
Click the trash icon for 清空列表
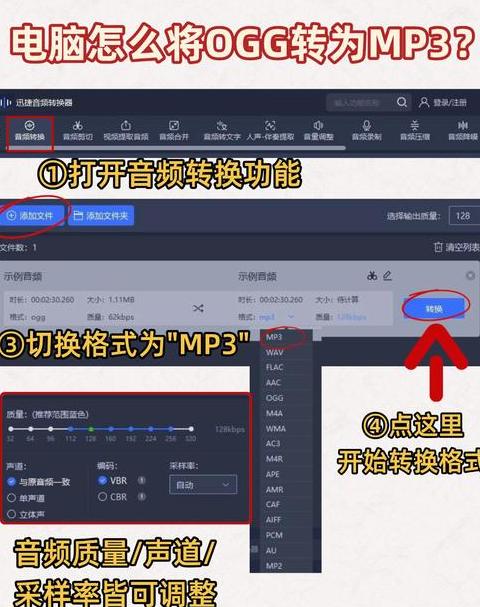coord(438,247)
